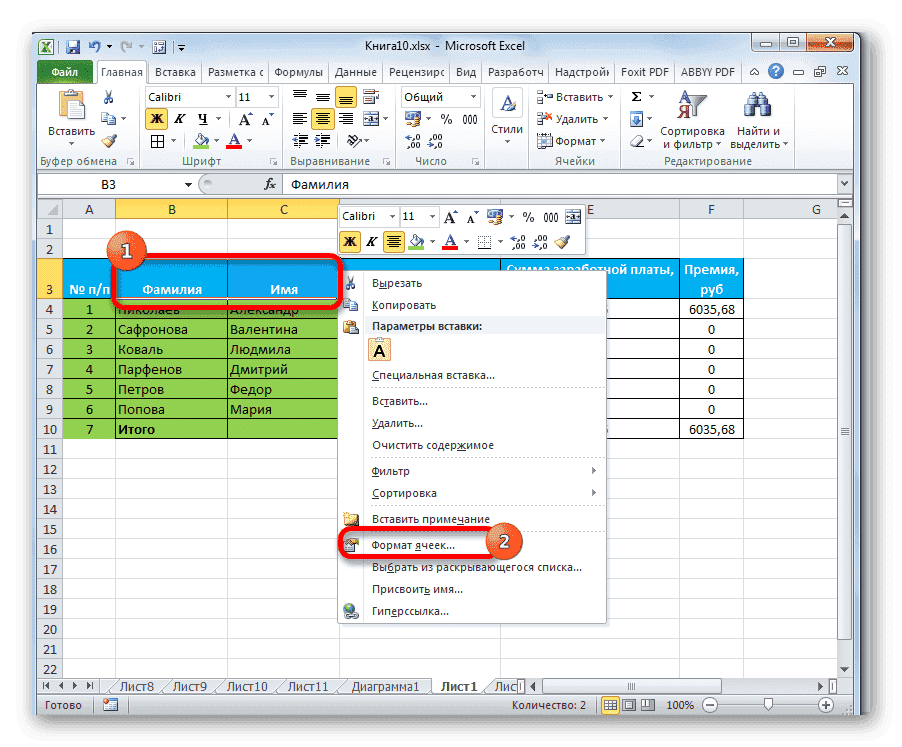902x747 pixels.
Task: Click the Save icon on Quick Access Toolbar
Action: point(75,46)
